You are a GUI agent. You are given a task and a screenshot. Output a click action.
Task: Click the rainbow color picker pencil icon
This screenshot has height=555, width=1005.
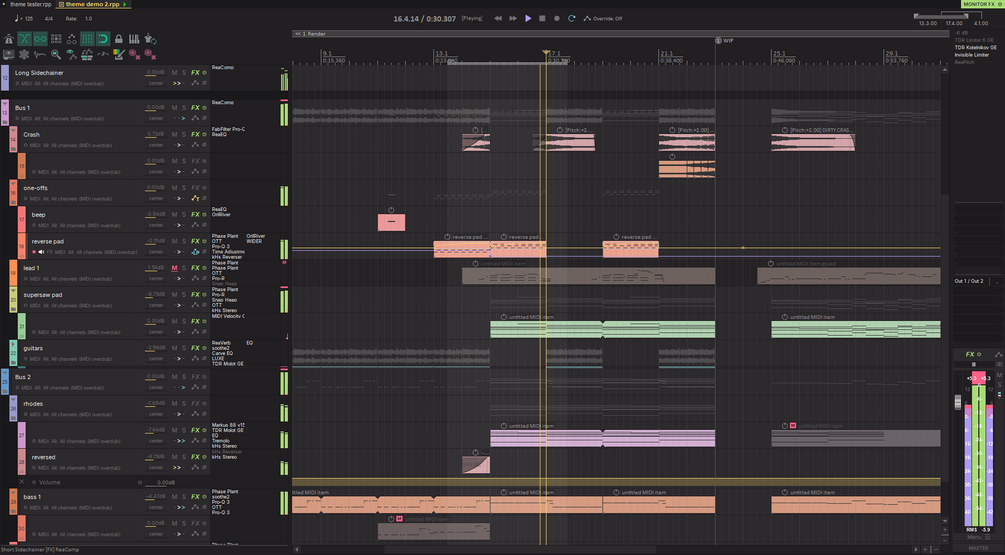[x=119, y=54]
